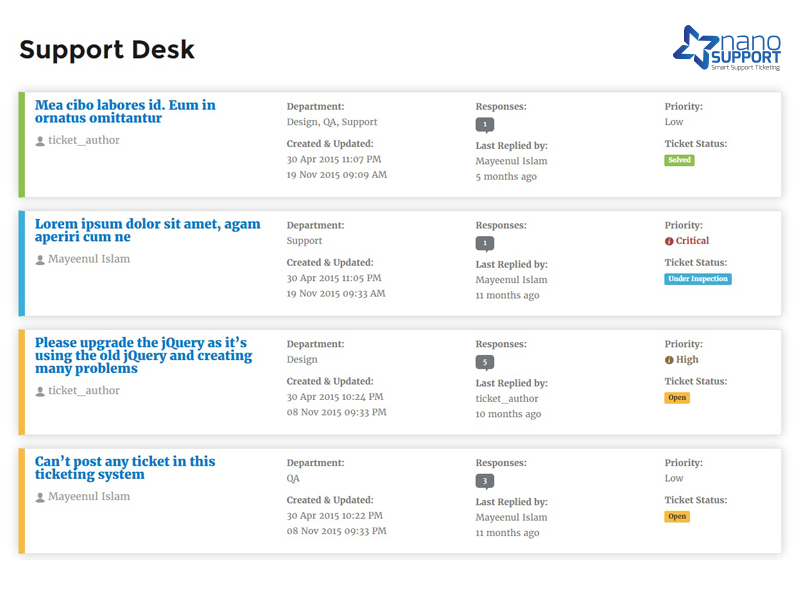Click the Open badge on the last ticket

click(x=677, y=516)
